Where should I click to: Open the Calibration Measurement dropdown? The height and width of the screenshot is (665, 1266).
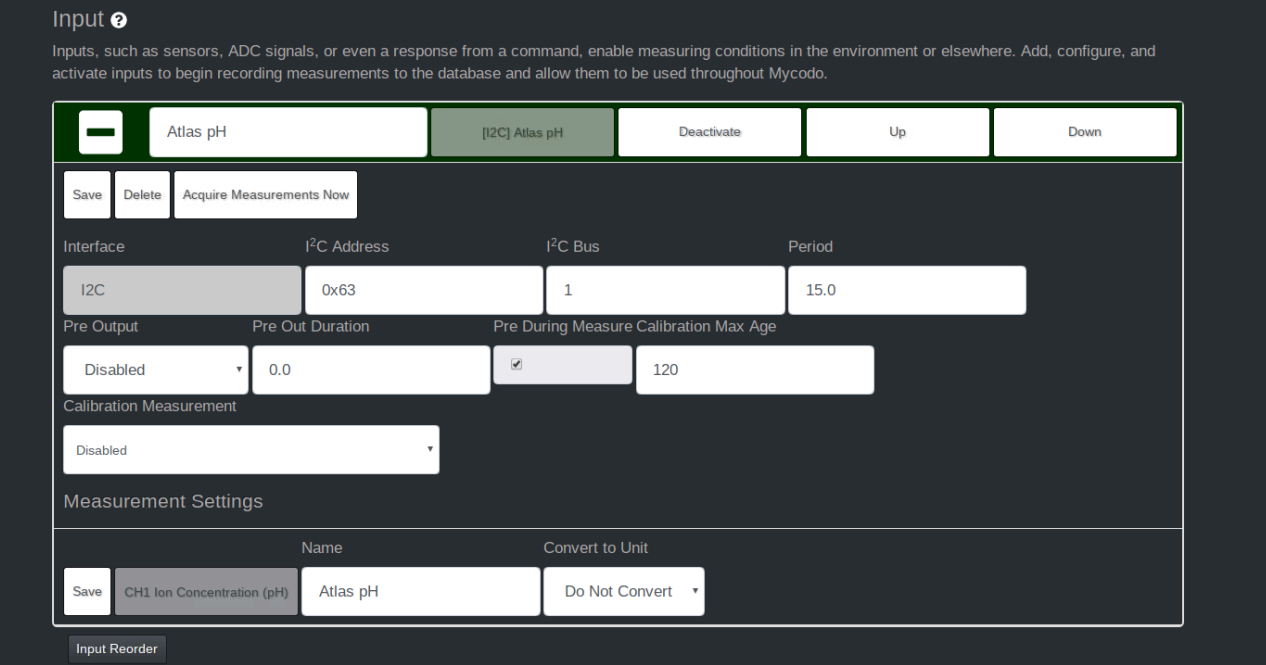point(251,450)
